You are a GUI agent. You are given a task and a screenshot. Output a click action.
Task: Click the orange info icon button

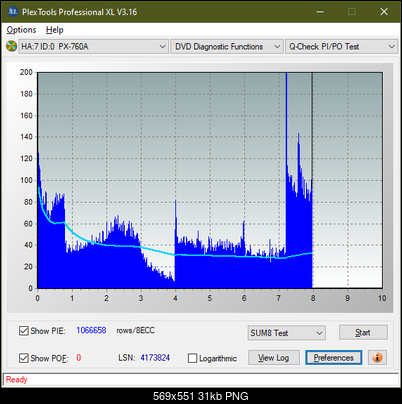pos(377,358)
